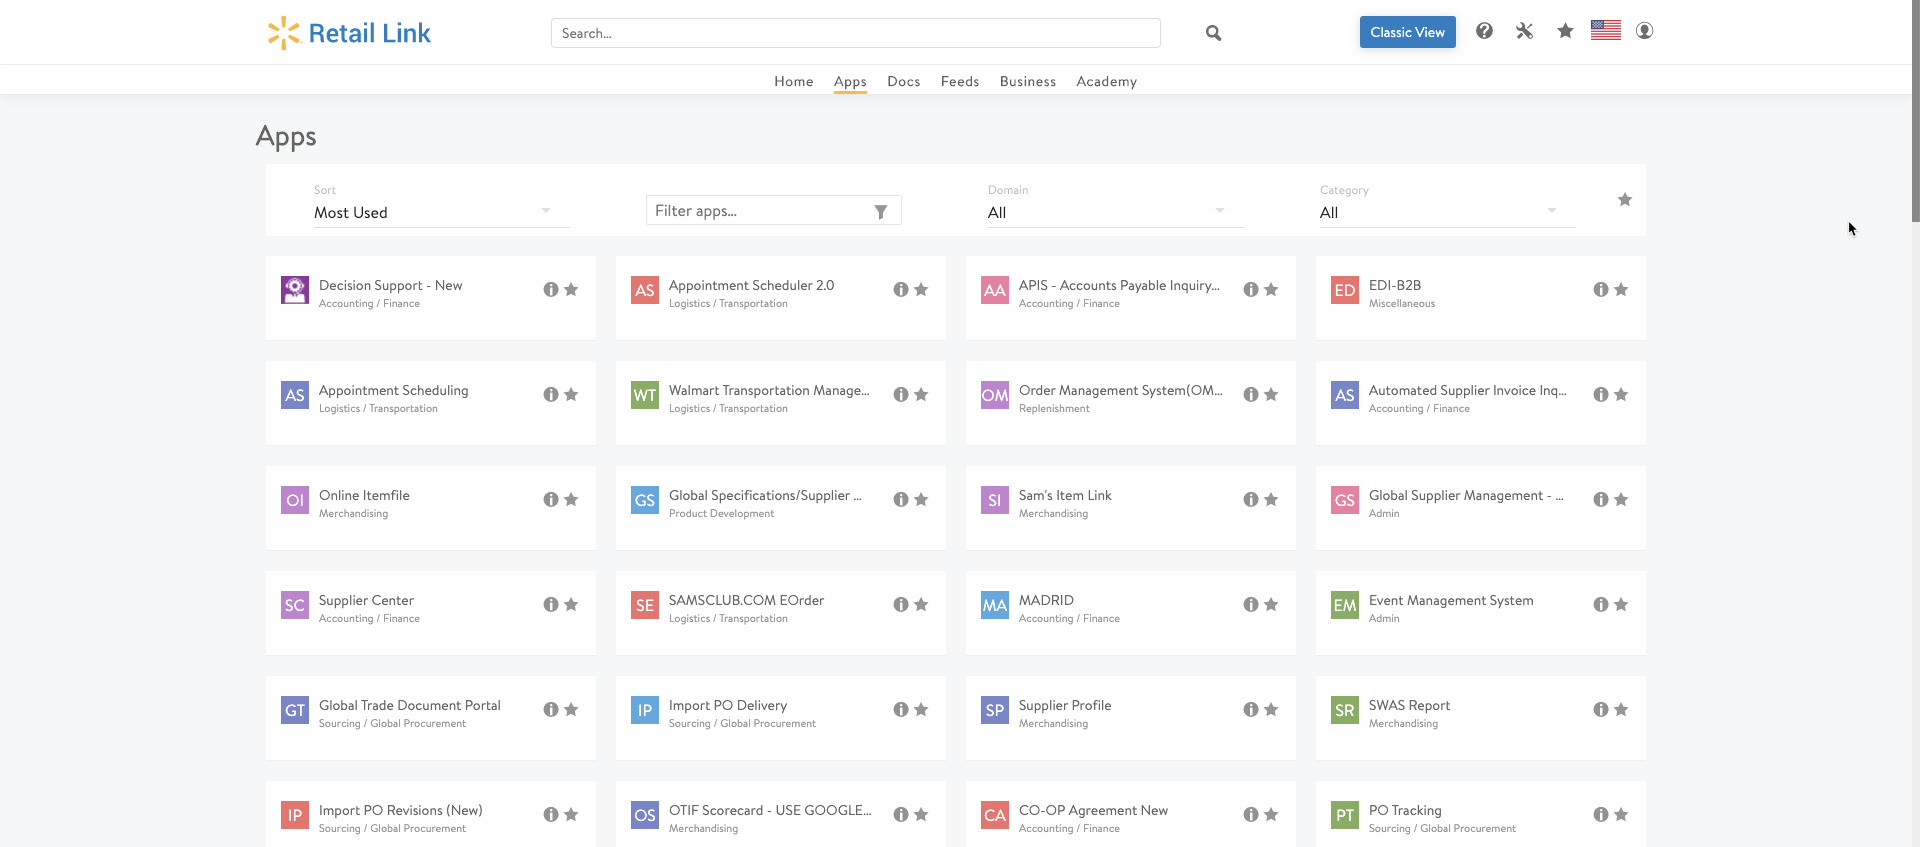Open the Category dropdown

point(1447,212)
